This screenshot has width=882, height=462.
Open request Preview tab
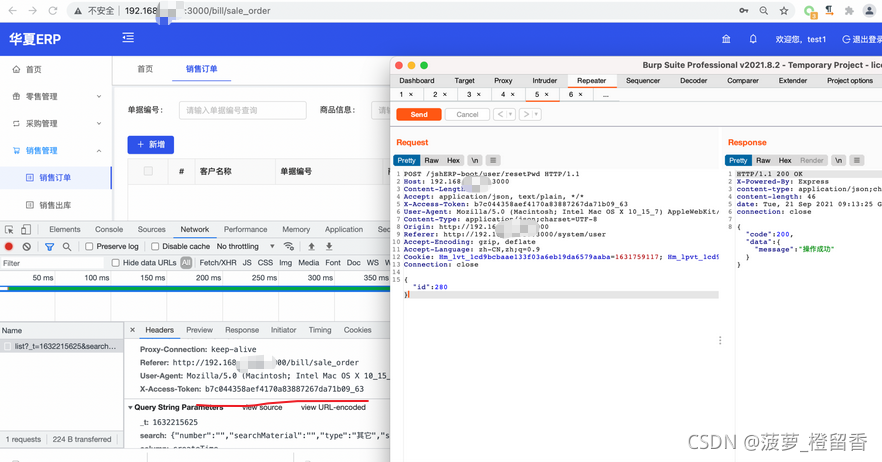200,330
